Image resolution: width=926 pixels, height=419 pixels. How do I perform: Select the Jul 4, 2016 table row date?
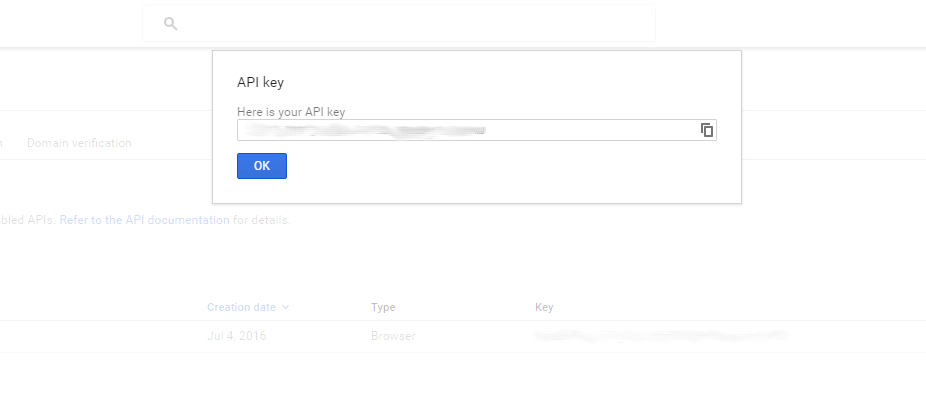point(236,336)
